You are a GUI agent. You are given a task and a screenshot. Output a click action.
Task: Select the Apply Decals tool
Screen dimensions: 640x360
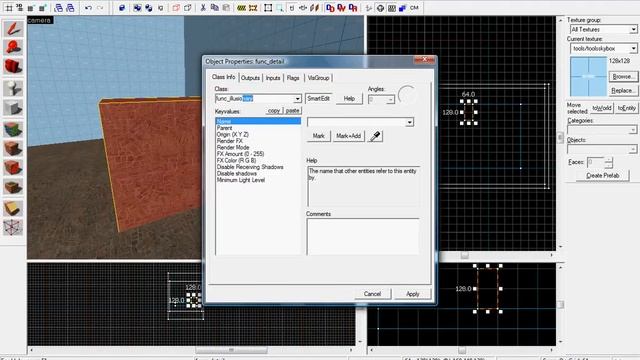[x=13, y=167]
